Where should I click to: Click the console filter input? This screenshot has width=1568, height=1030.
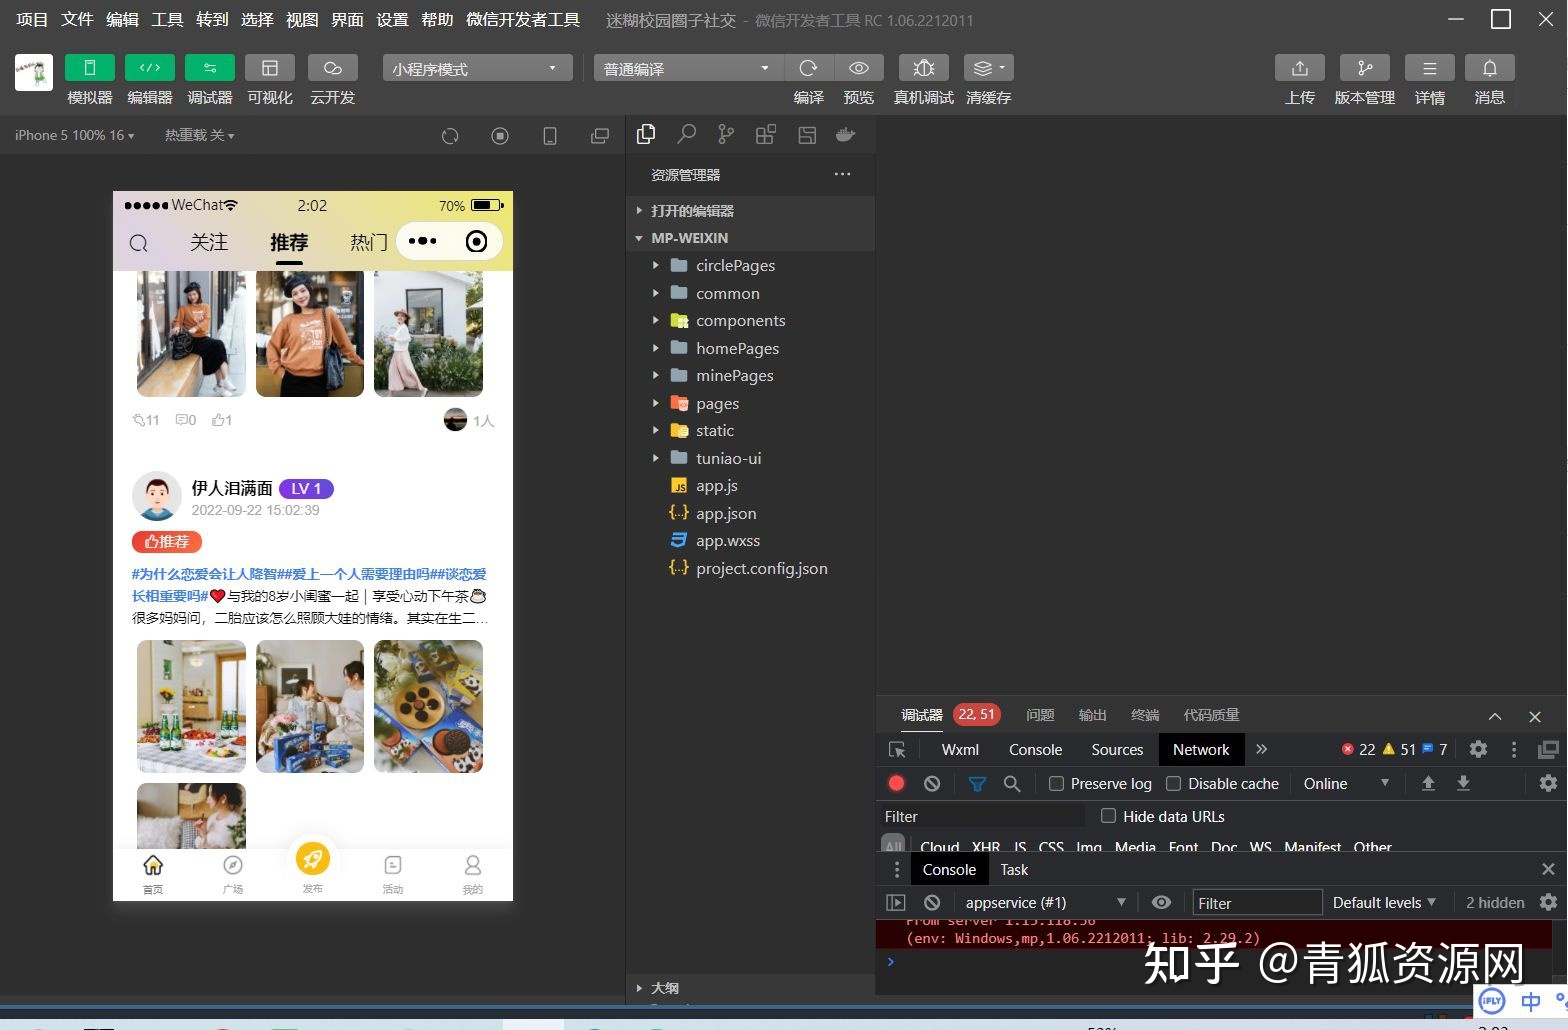coord(1257,903)
